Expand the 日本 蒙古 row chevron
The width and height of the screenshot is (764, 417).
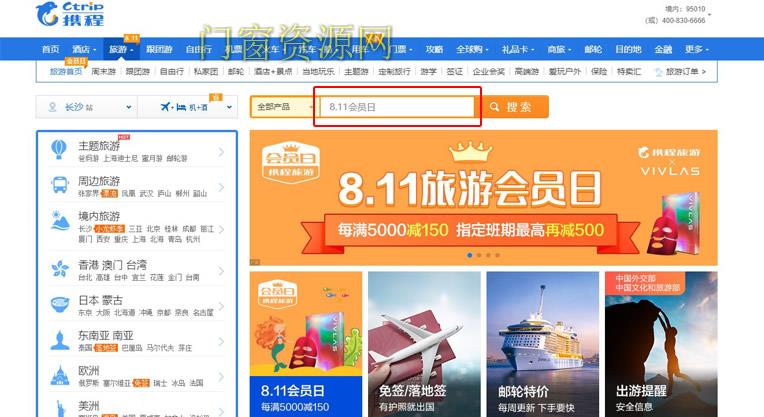click(x=221, y=306)
